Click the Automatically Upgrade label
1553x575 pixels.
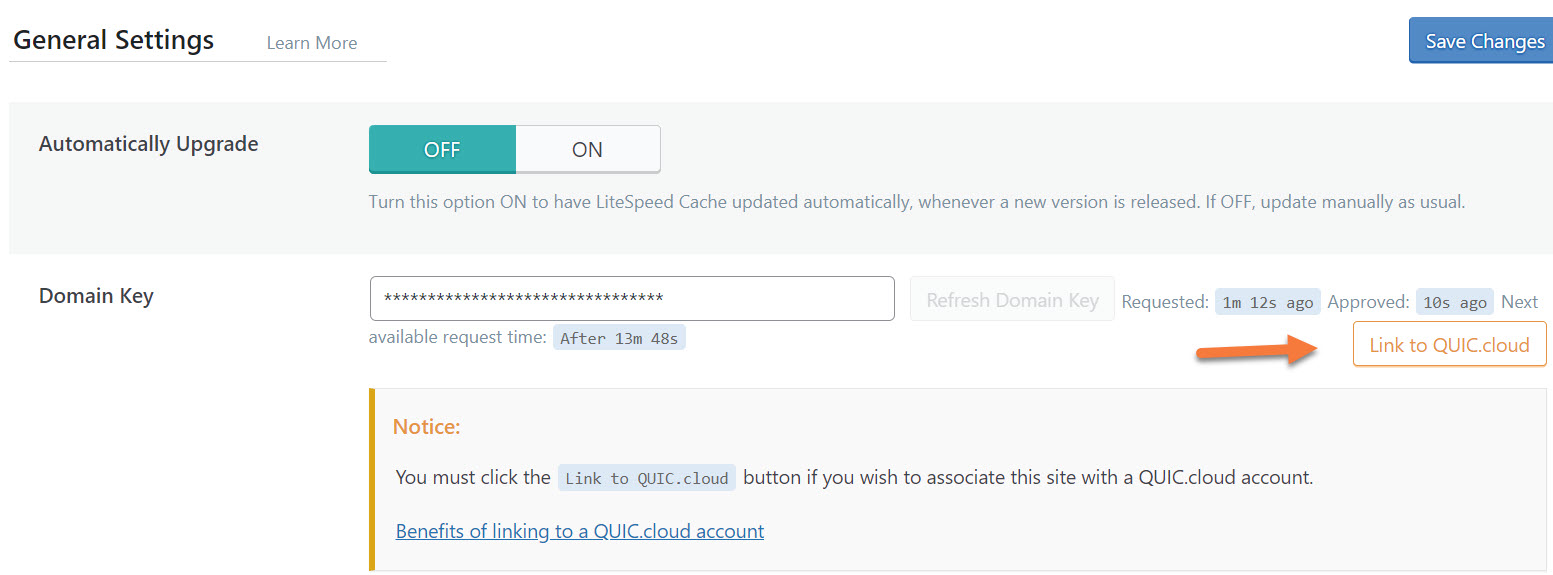point(148,144)
